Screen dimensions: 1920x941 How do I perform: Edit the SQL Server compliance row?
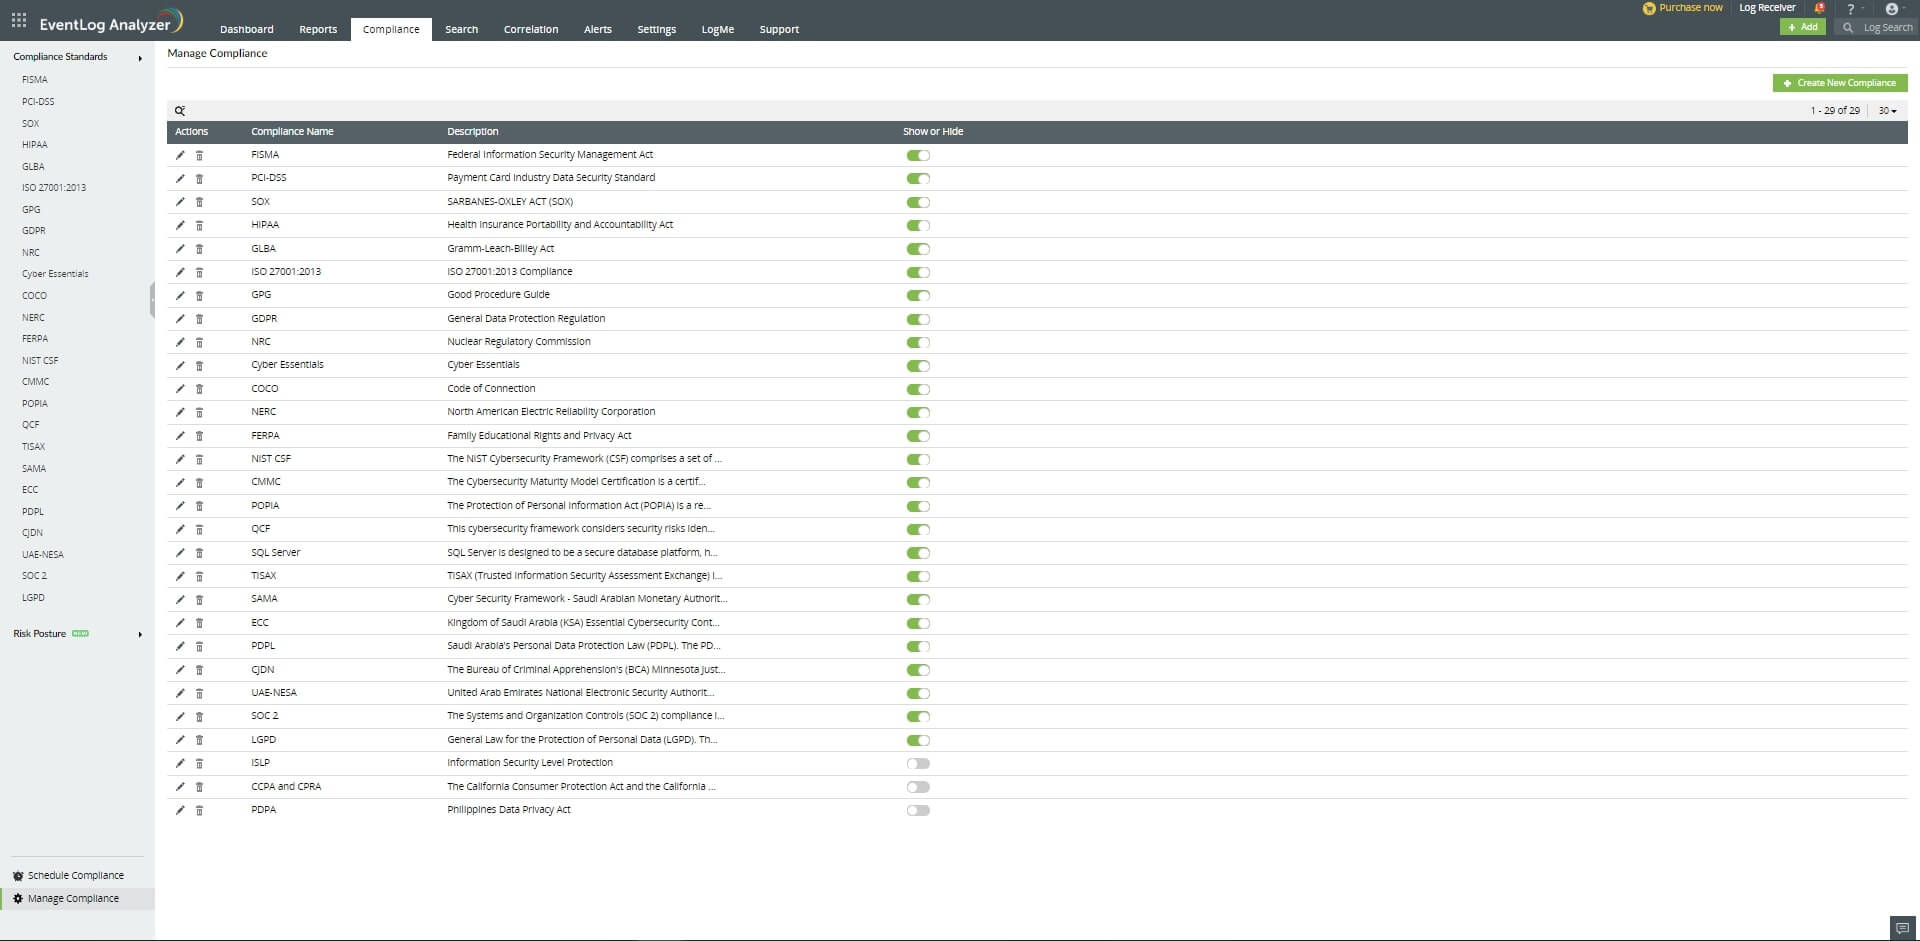click(x=180, y=553)
